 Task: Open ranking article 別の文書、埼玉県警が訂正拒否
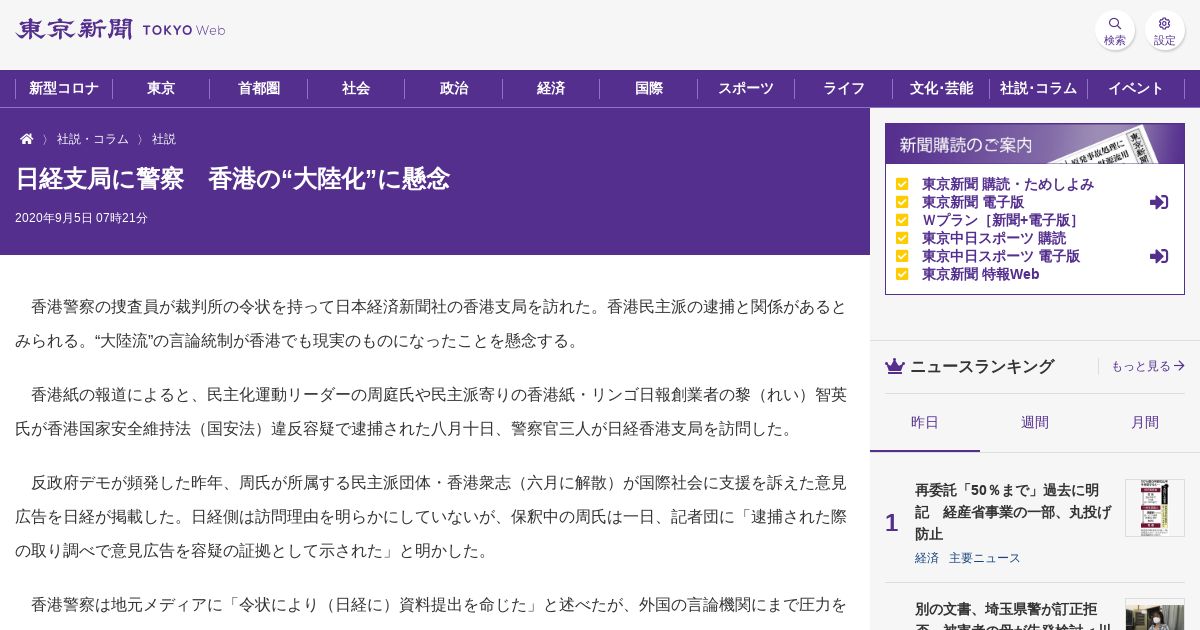[1013, 615]
